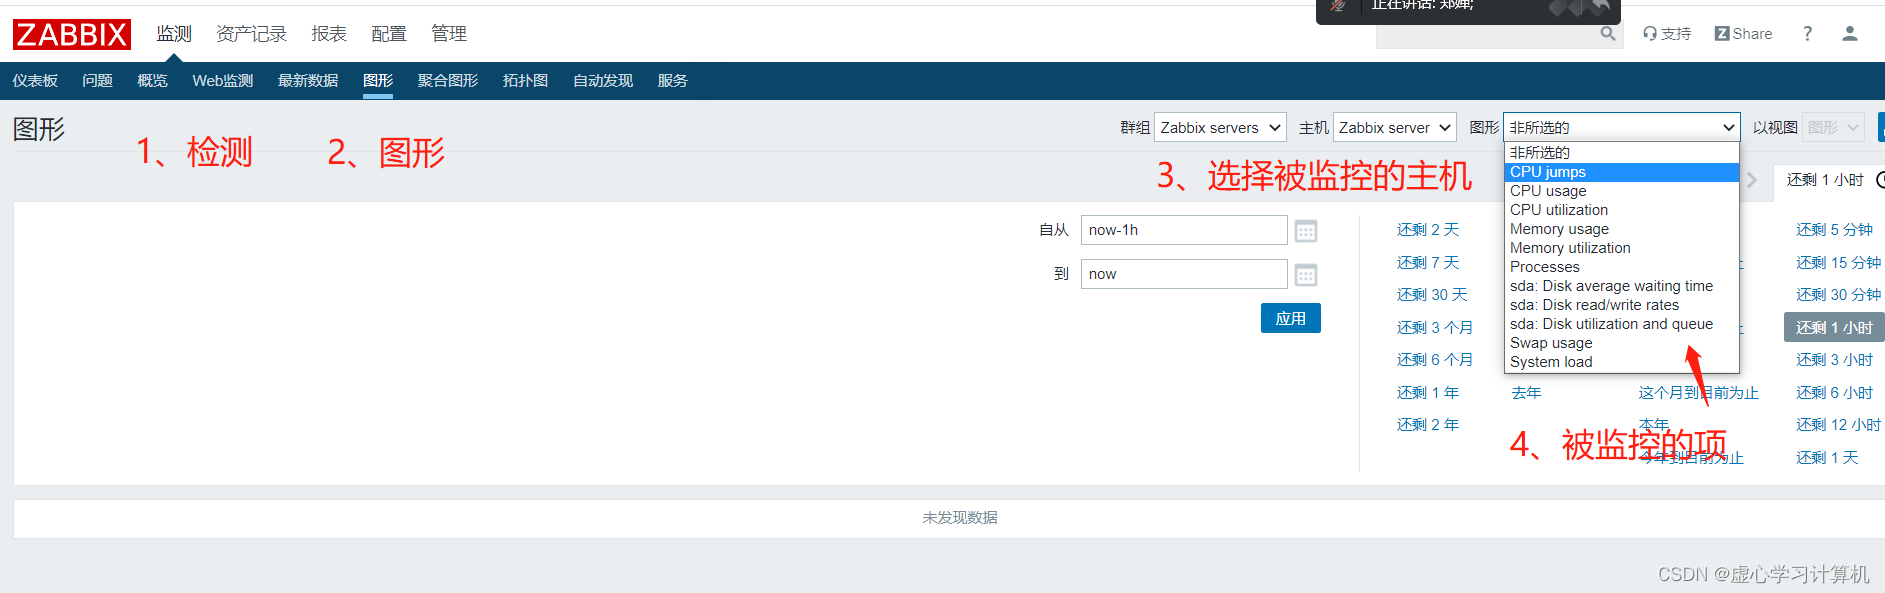Select 去年 time range
This screenshot has width=1885, height=593.
tap(1526, 393)
